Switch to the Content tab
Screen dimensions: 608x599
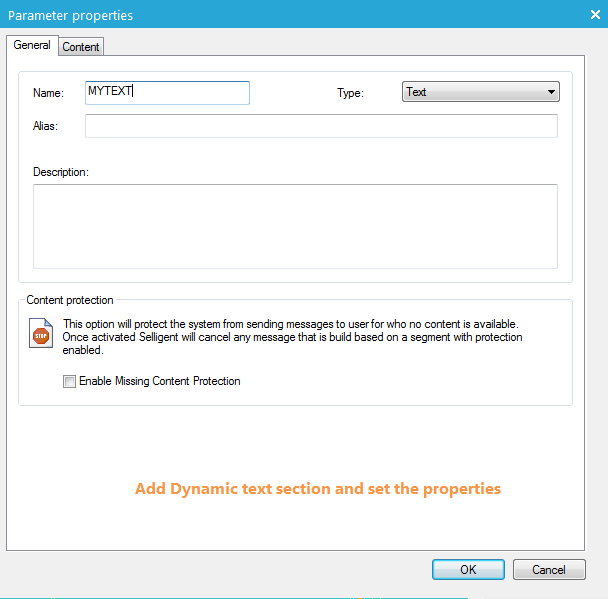81,47
